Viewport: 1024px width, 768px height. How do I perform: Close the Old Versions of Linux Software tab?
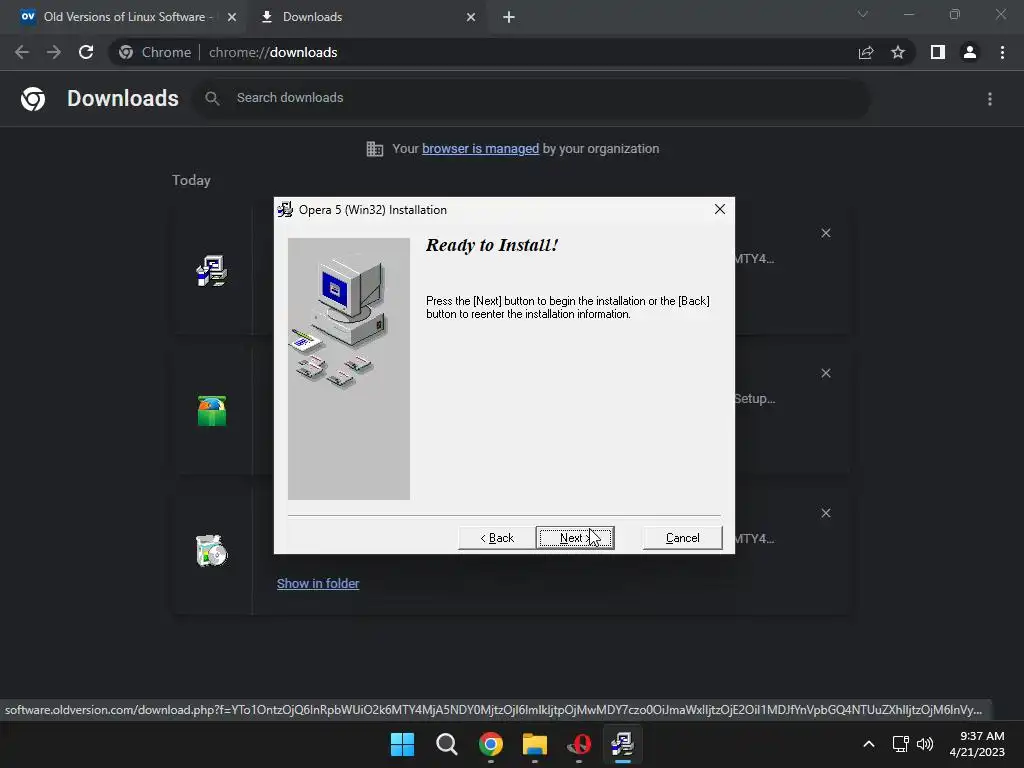coord(232,17)
